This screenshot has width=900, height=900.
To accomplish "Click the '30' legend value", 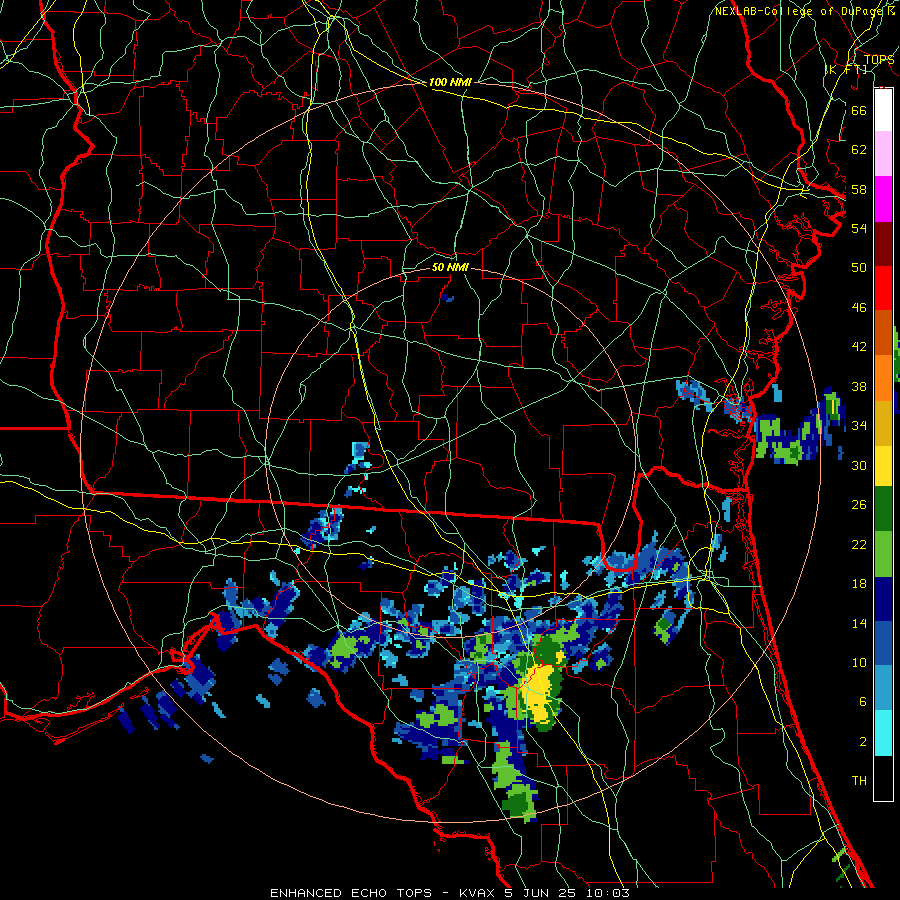I will tap(859, 465).
